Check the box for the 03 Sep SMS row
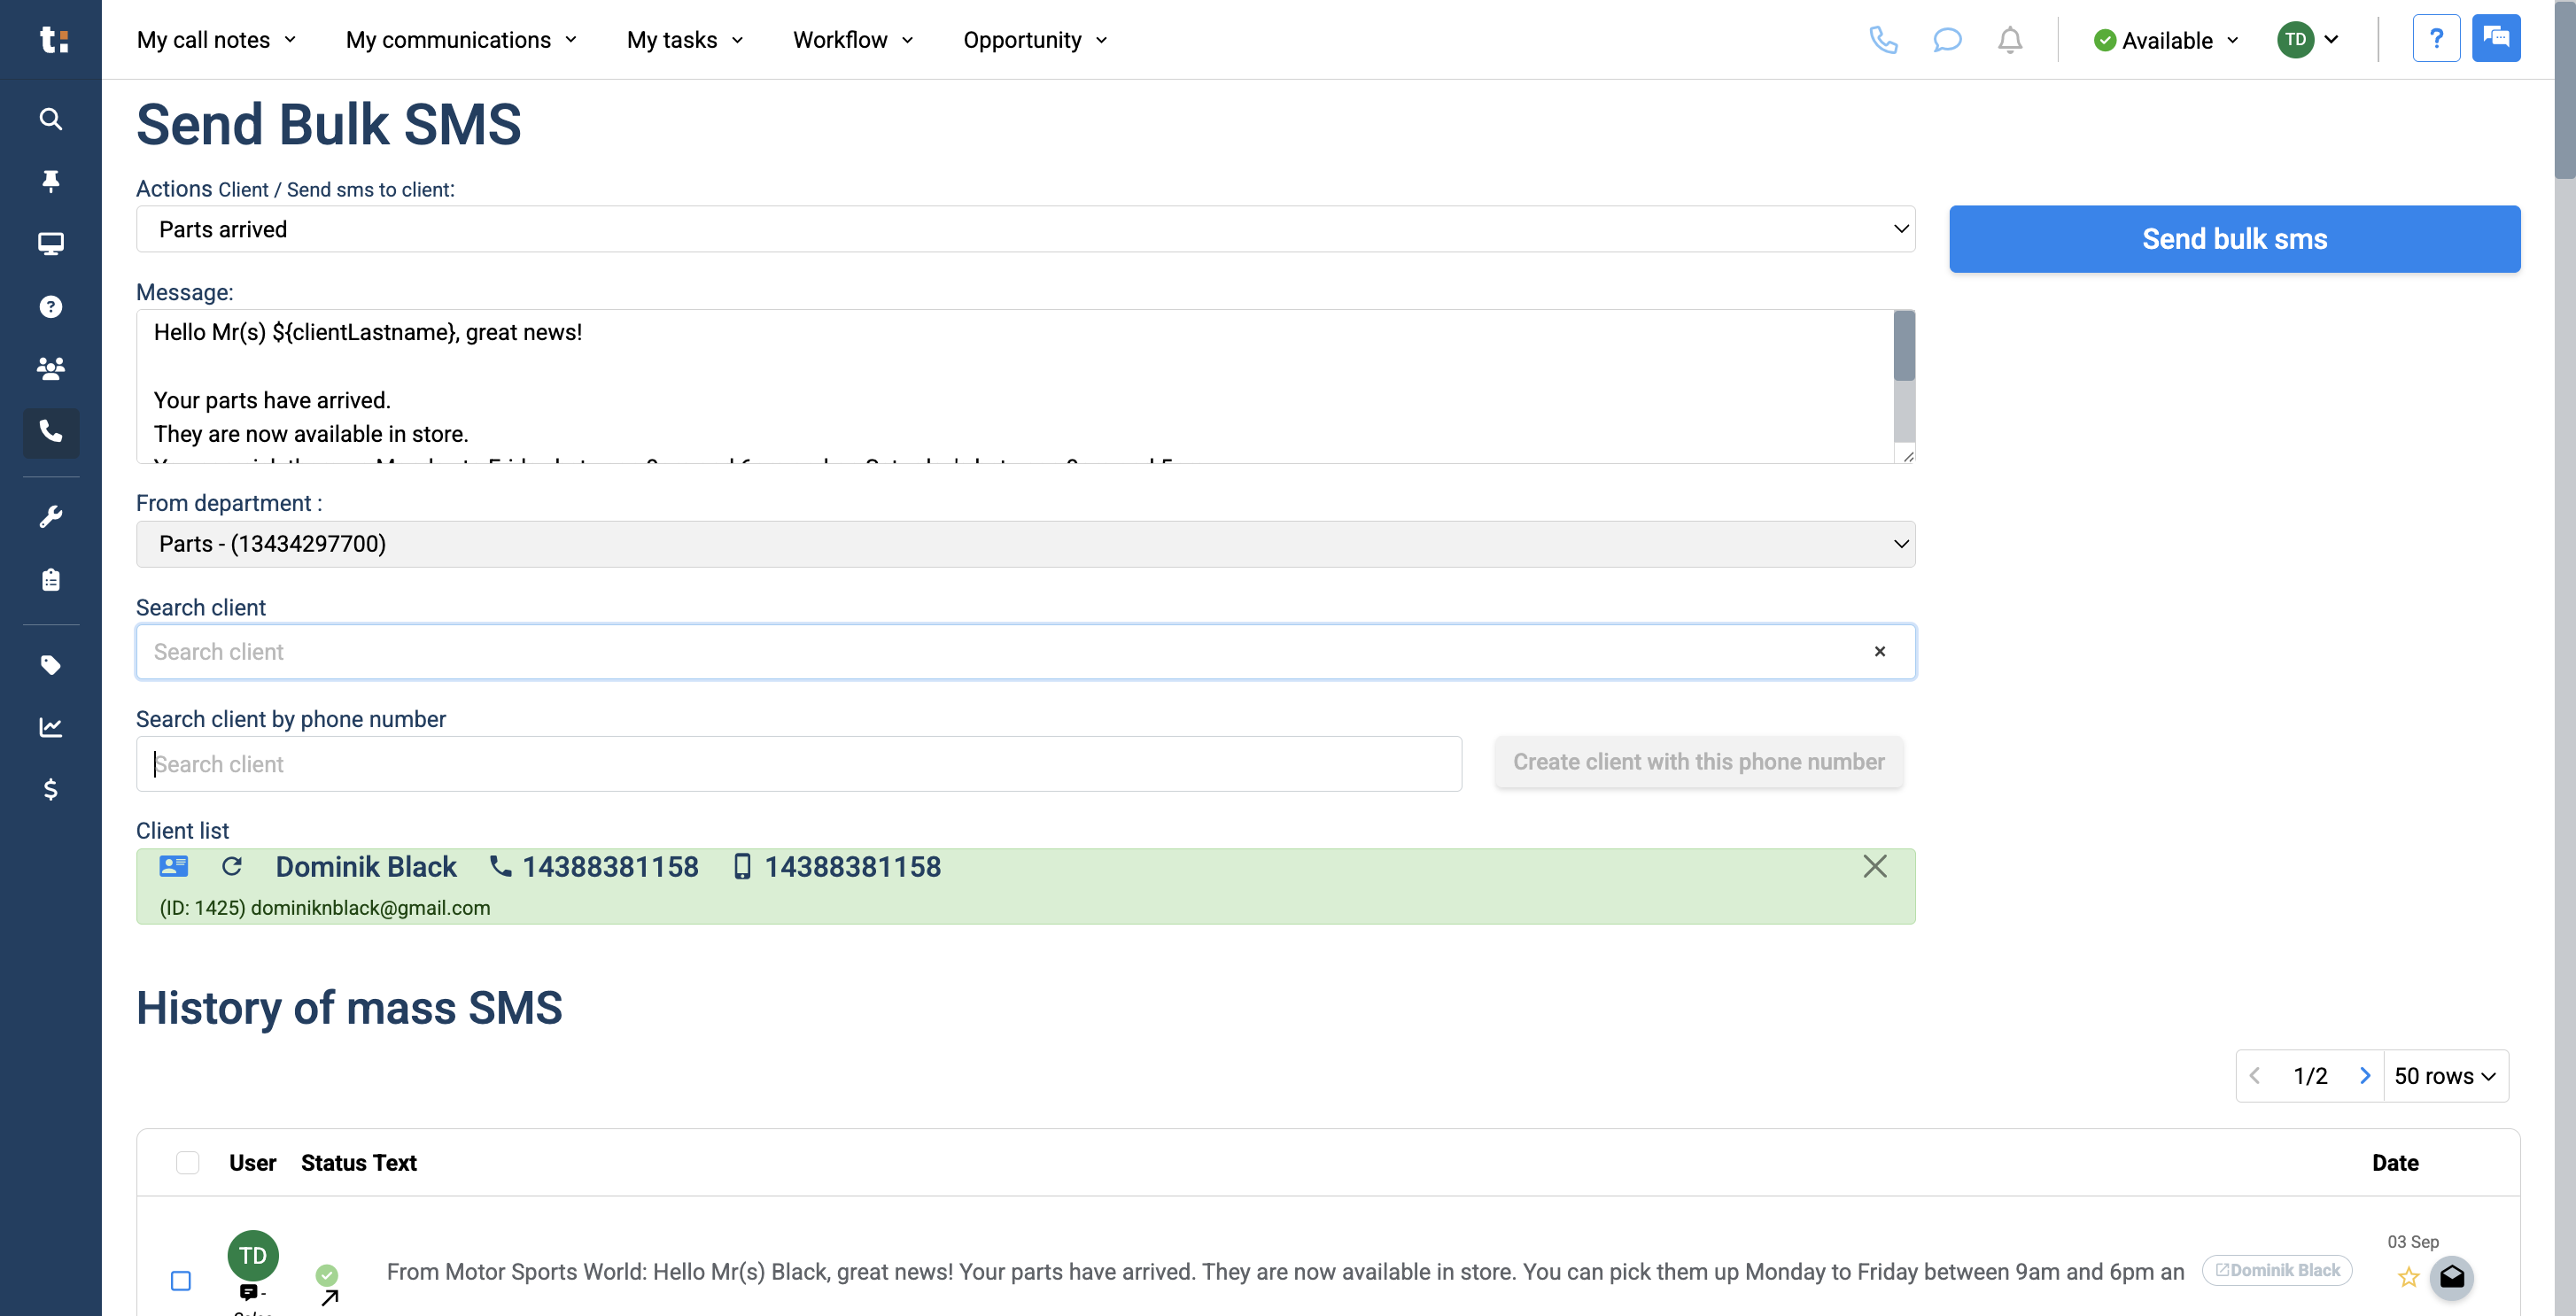The width and height of the screenshot is (2576, 1316). point(181,1280)
